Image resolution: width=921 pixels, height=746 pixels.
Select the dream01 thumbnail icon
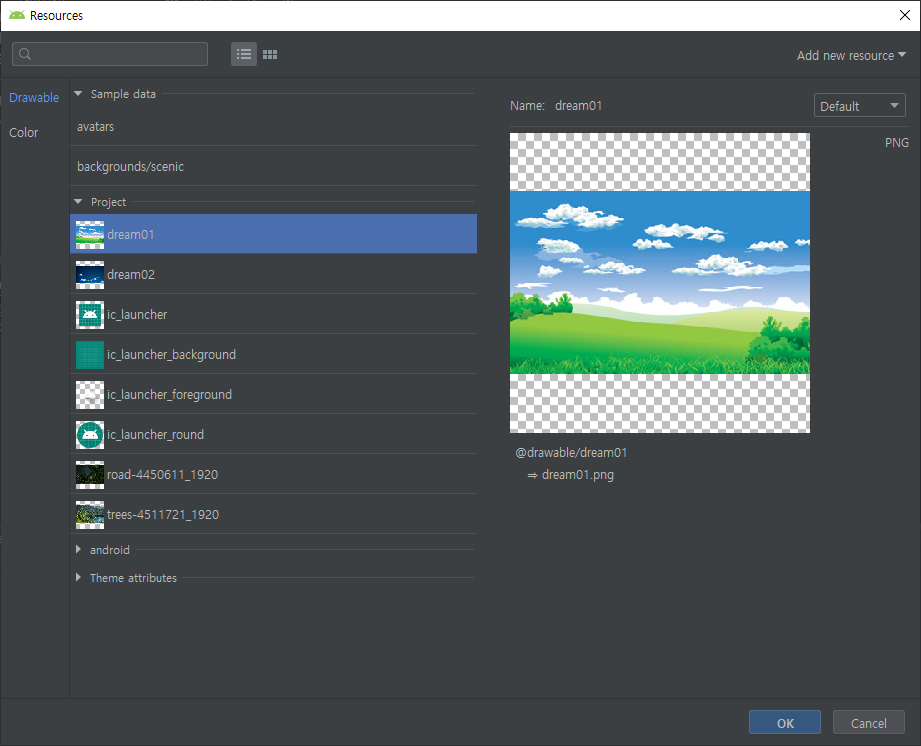(x=90, y=234)
